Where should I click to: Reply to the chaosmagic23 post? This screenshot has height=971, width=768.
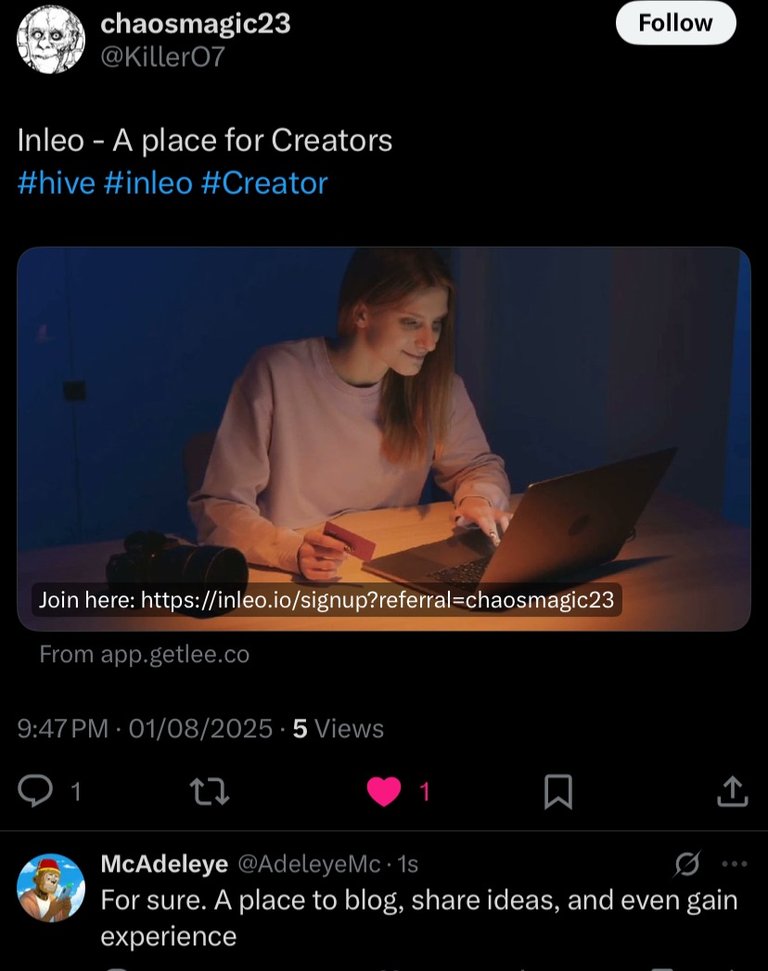[36, 792]
